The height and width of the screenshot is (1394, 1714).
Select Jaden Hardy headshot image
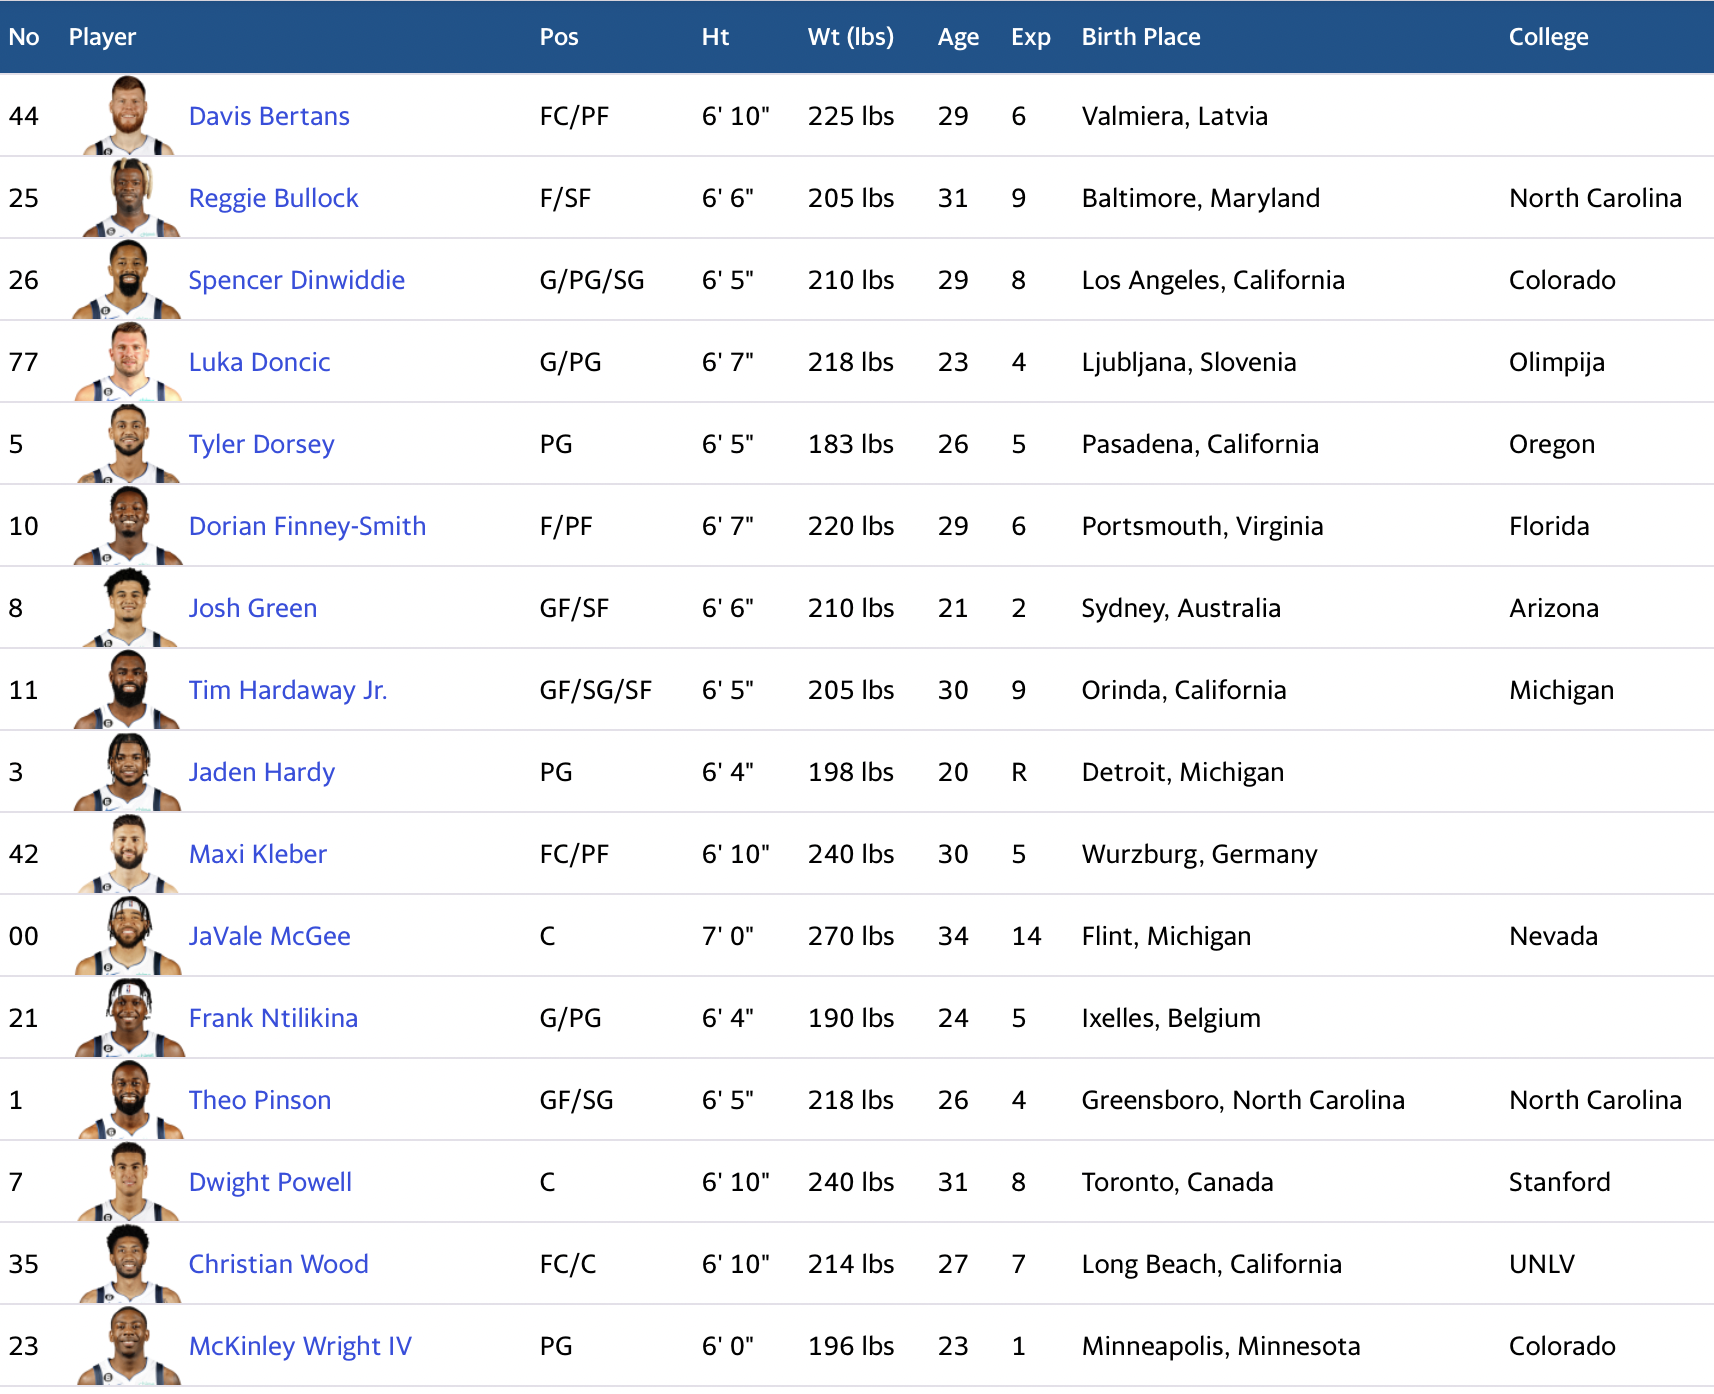pyautogui.click(x=128, y=771)
